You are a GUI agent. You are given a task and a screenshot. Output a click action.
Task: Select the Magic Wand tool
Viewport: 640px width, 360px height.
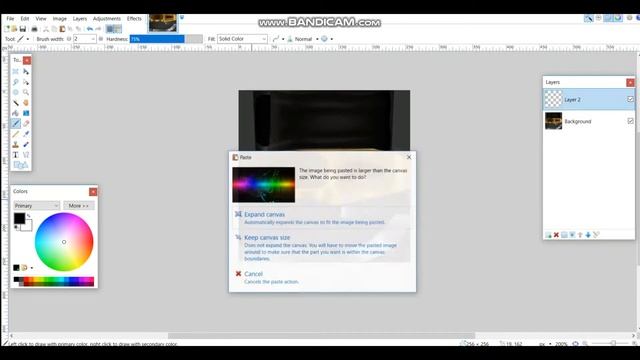(x=16, y=102)
